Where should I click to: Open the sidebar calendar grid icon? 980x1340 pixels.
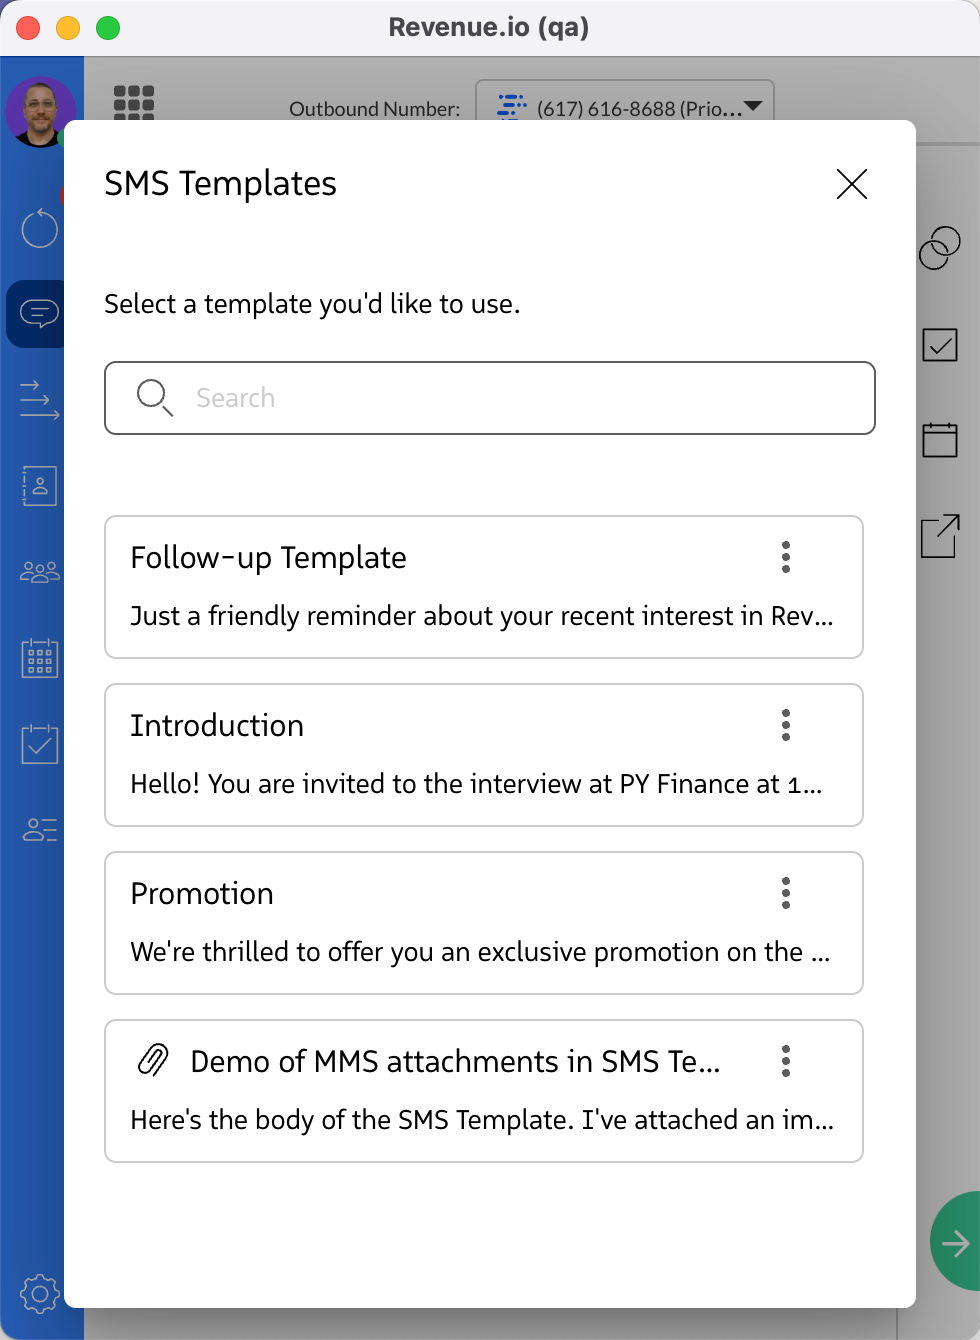[40, 658]
